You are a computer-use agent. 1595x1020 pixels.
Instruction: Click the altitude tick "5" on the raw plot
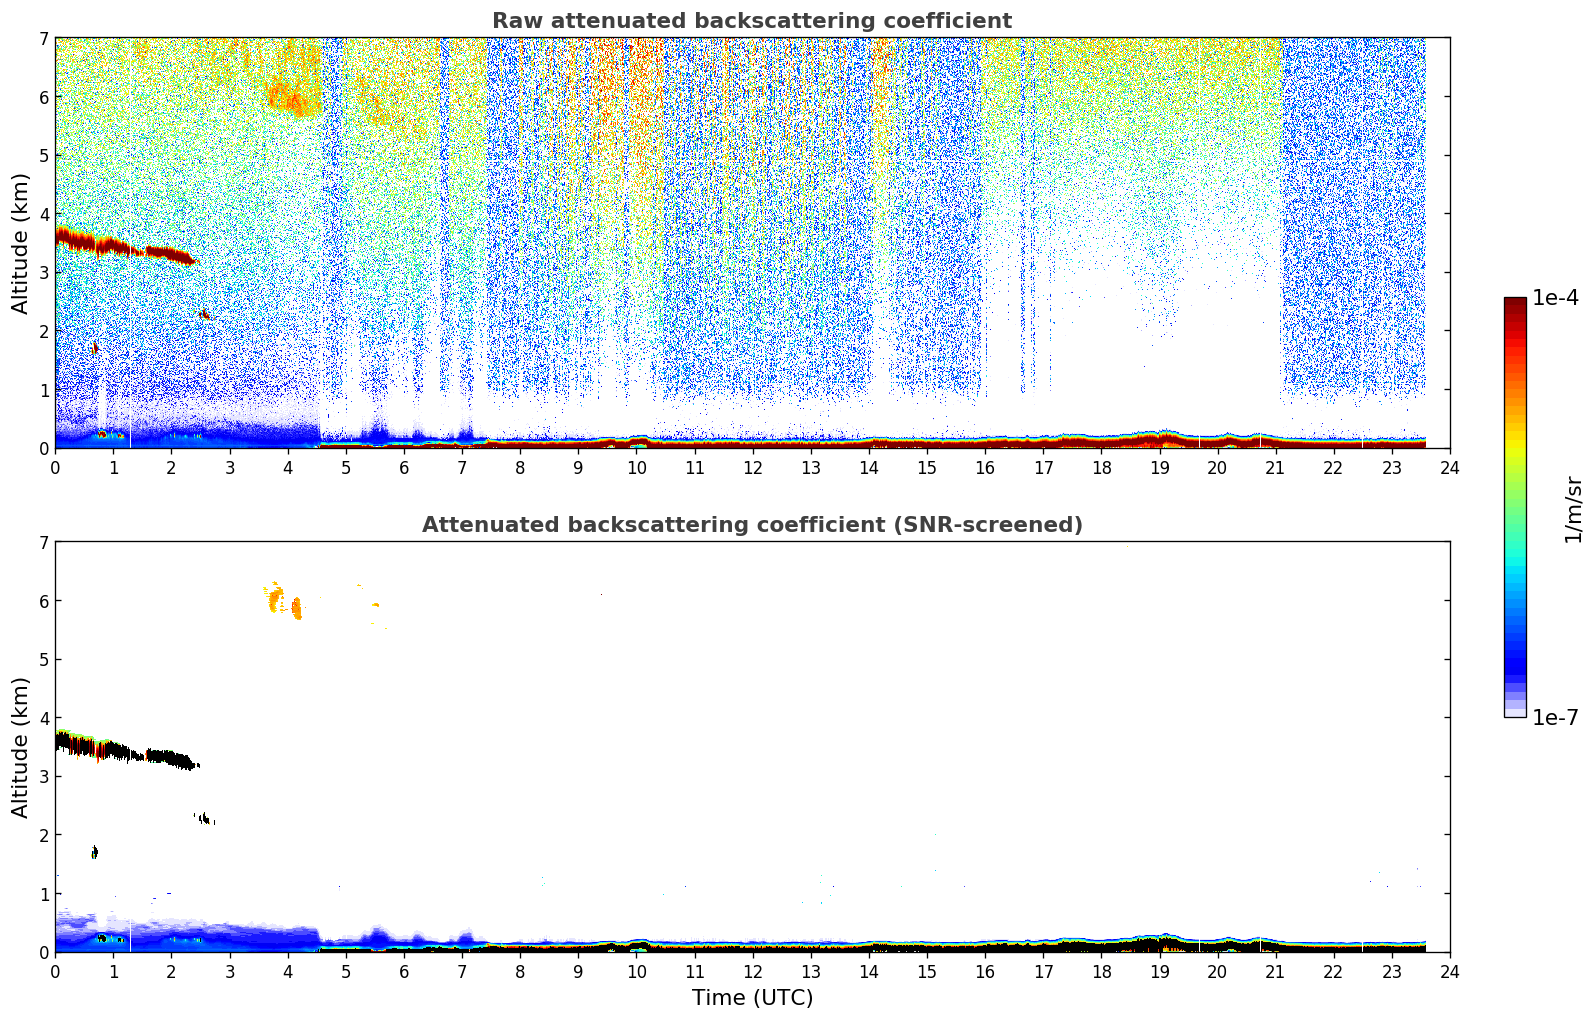coord(44,156)
